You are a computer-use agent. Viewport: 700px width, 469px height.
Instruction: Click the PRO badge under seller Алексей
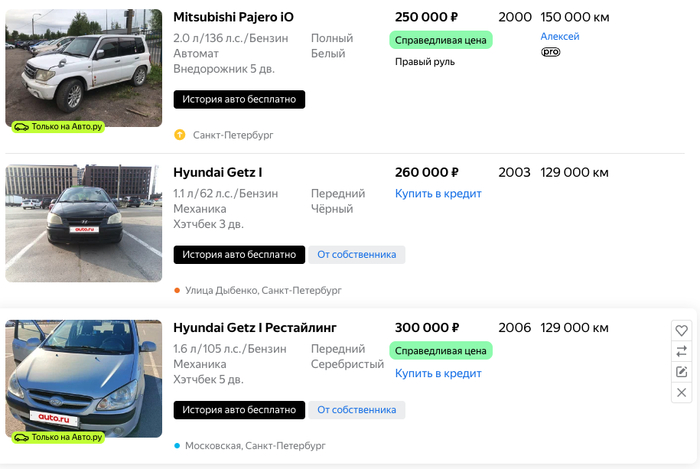(x=551, y=52)
